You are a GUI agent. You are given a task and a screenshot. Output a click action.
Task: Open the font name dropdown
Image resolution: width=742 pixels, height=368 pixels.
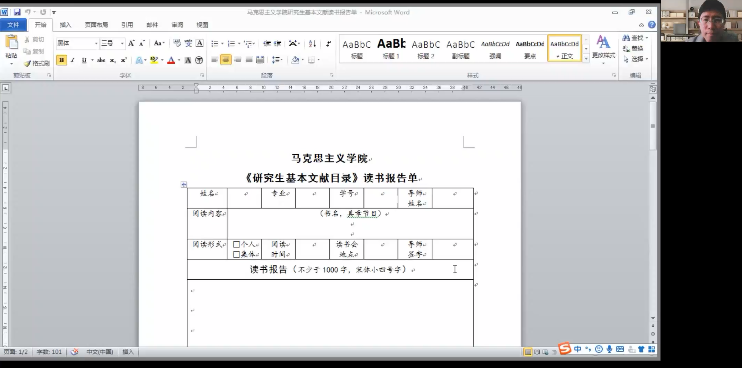(x=96, y=44)
